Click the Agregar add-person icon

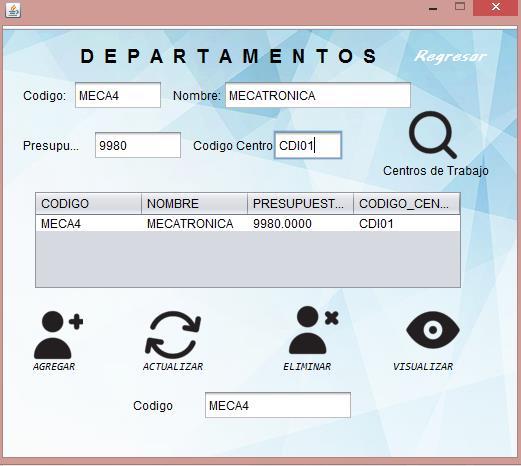(58, 335)
